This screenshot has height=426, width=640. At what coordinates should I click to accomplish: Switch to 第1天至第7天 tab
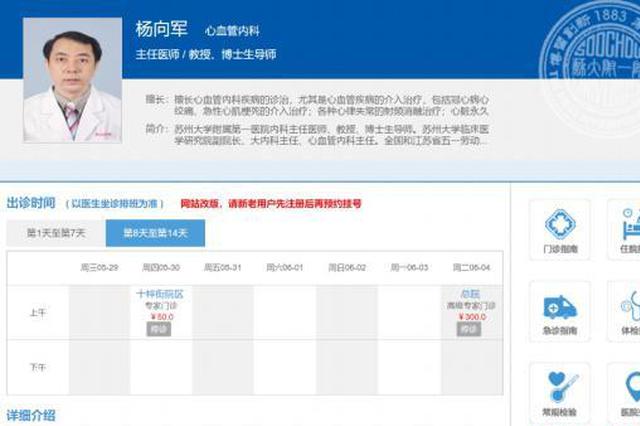[x=56, y=233]
